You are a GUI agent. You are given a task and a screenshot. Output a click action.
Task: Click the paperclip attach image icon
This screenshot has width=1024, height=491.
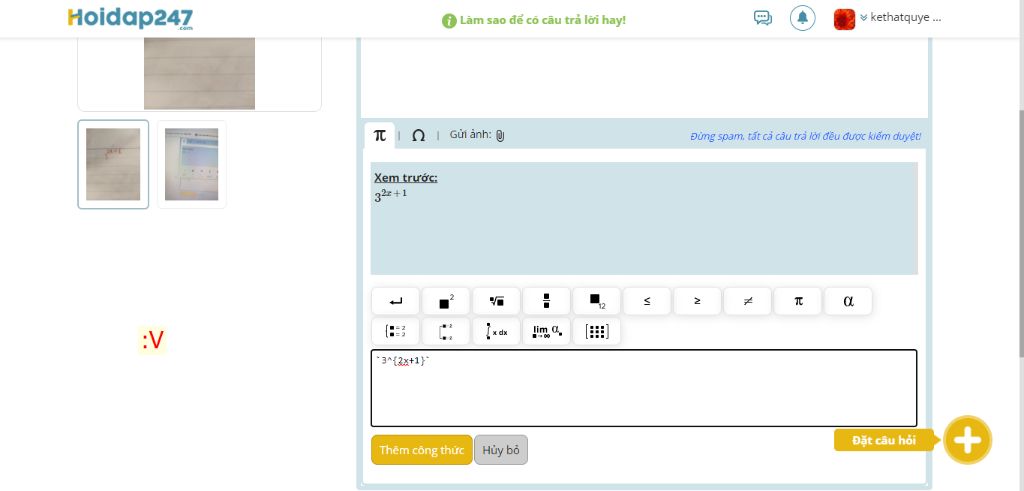[500, 136]
